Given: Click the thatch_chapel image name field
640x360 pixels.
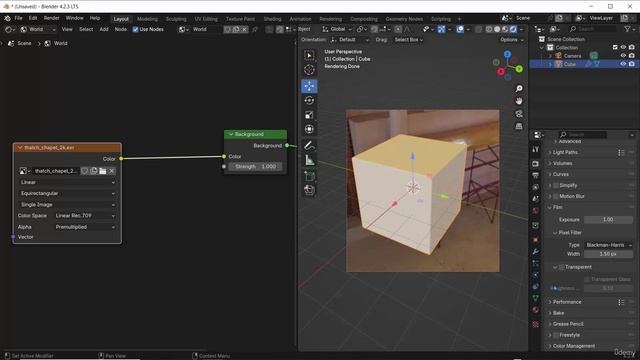Looking at the screenshot, I should click(55, 171).
